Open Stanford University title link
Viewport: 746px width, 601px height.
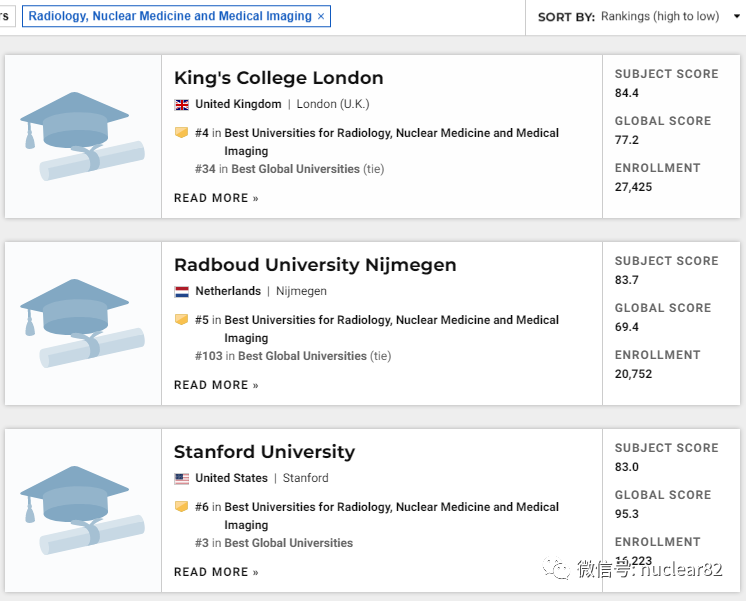264,452
